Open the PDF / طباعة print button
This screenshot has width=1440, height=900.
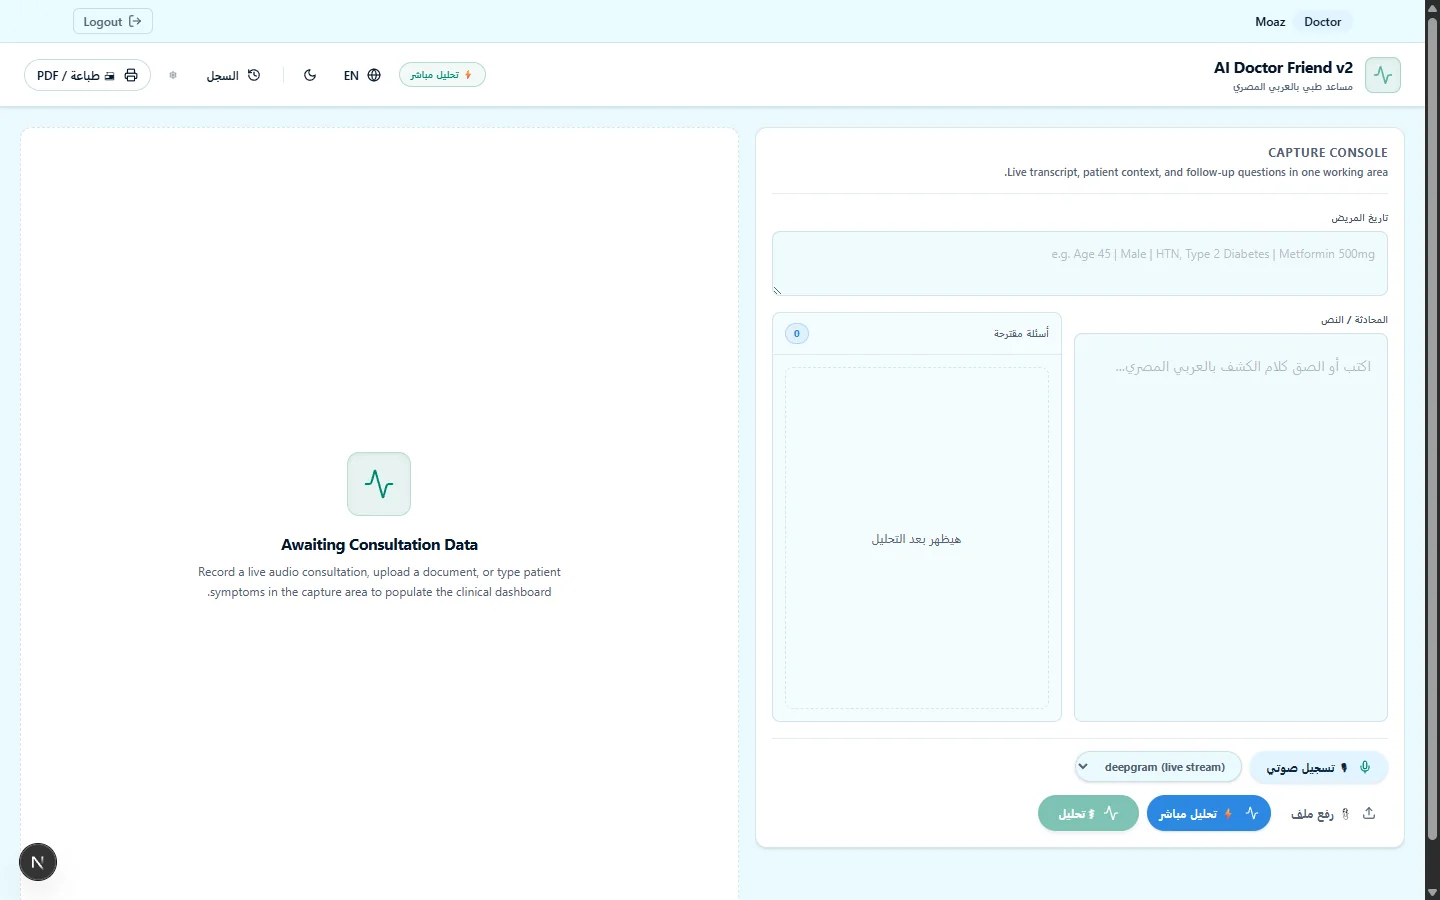88,75
